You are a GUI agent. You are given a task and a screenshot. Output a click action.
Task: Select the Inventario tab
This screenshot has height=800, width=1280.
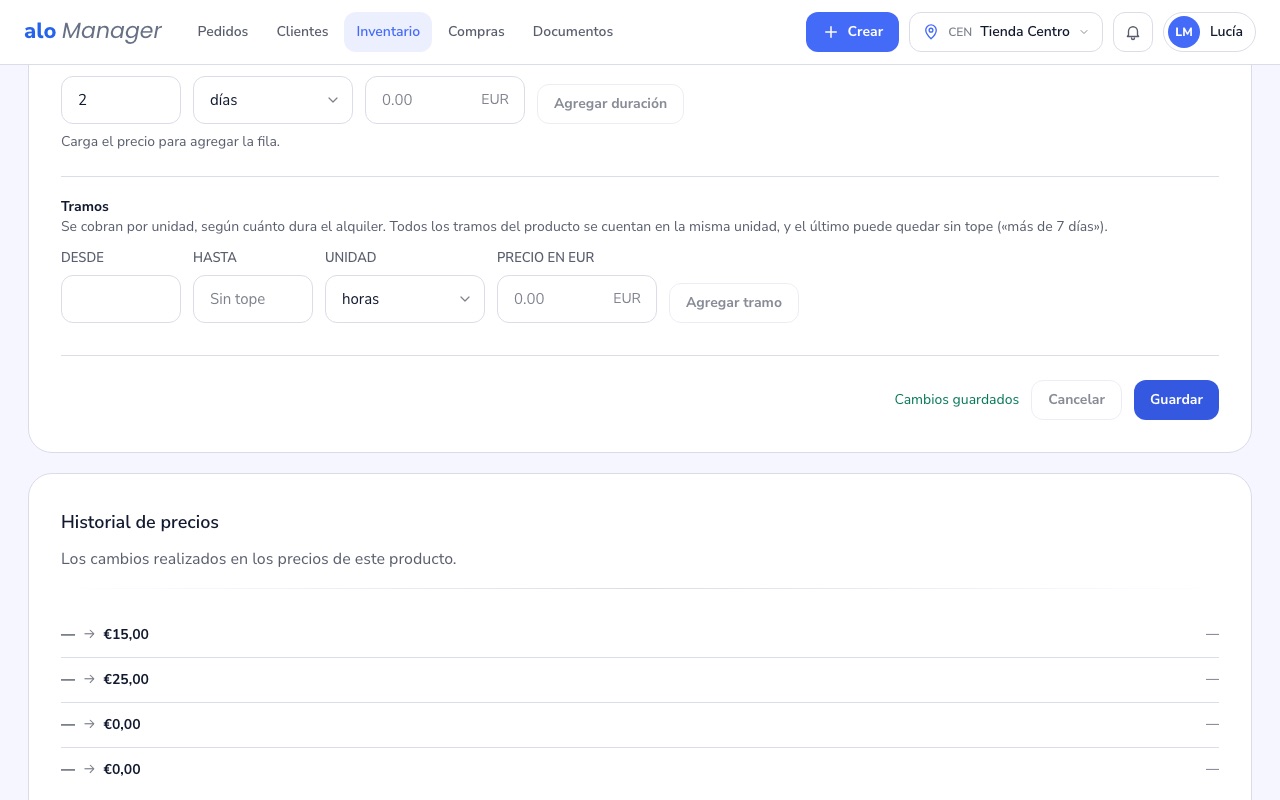pos(388,32)
